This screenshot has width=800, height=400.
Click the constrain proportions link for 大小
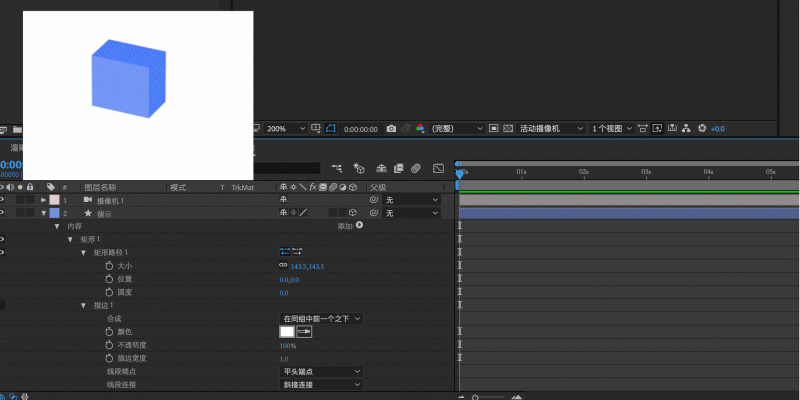pos(283,265)
